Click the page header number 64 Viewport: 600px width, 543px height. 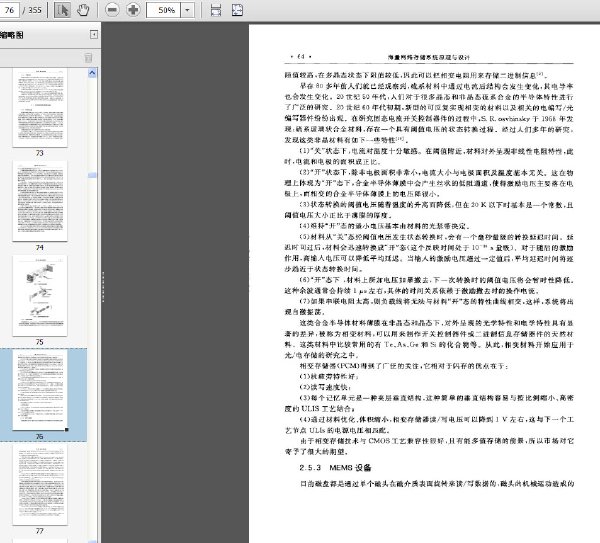(301, 57)
